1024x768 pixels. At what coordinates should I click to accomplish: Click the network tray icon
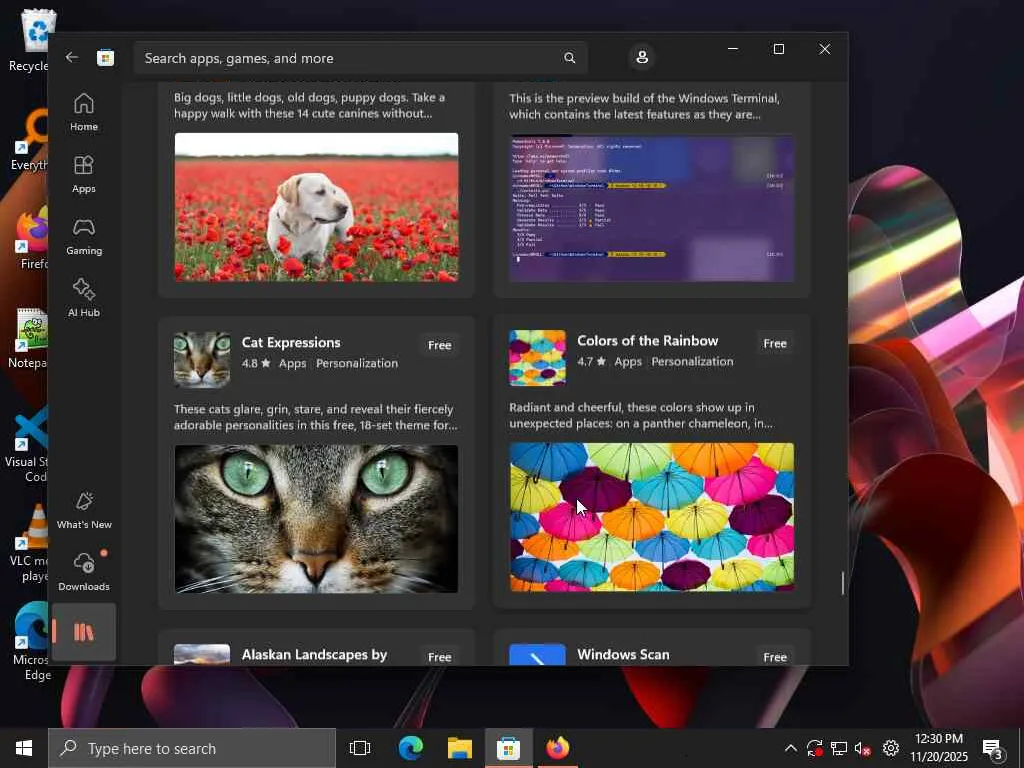point(839,748)
